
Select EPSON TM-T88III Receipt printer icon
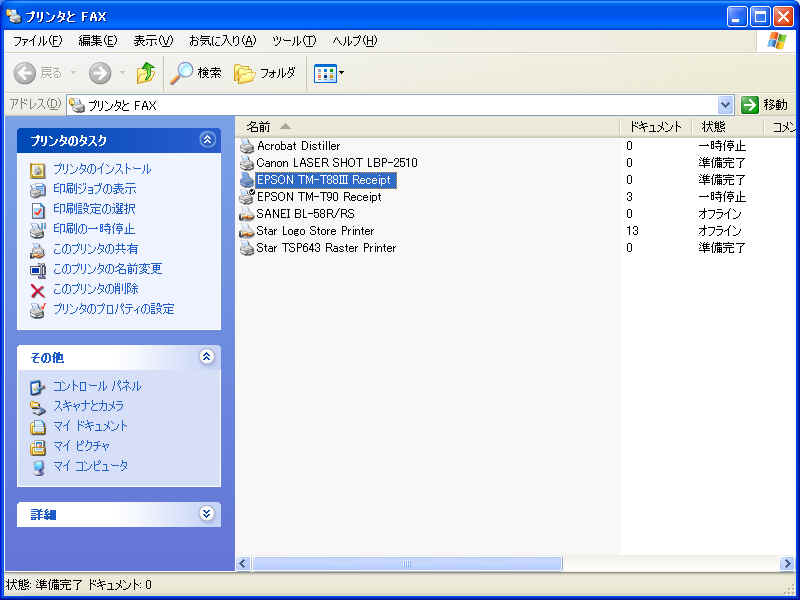pos(247,180)
